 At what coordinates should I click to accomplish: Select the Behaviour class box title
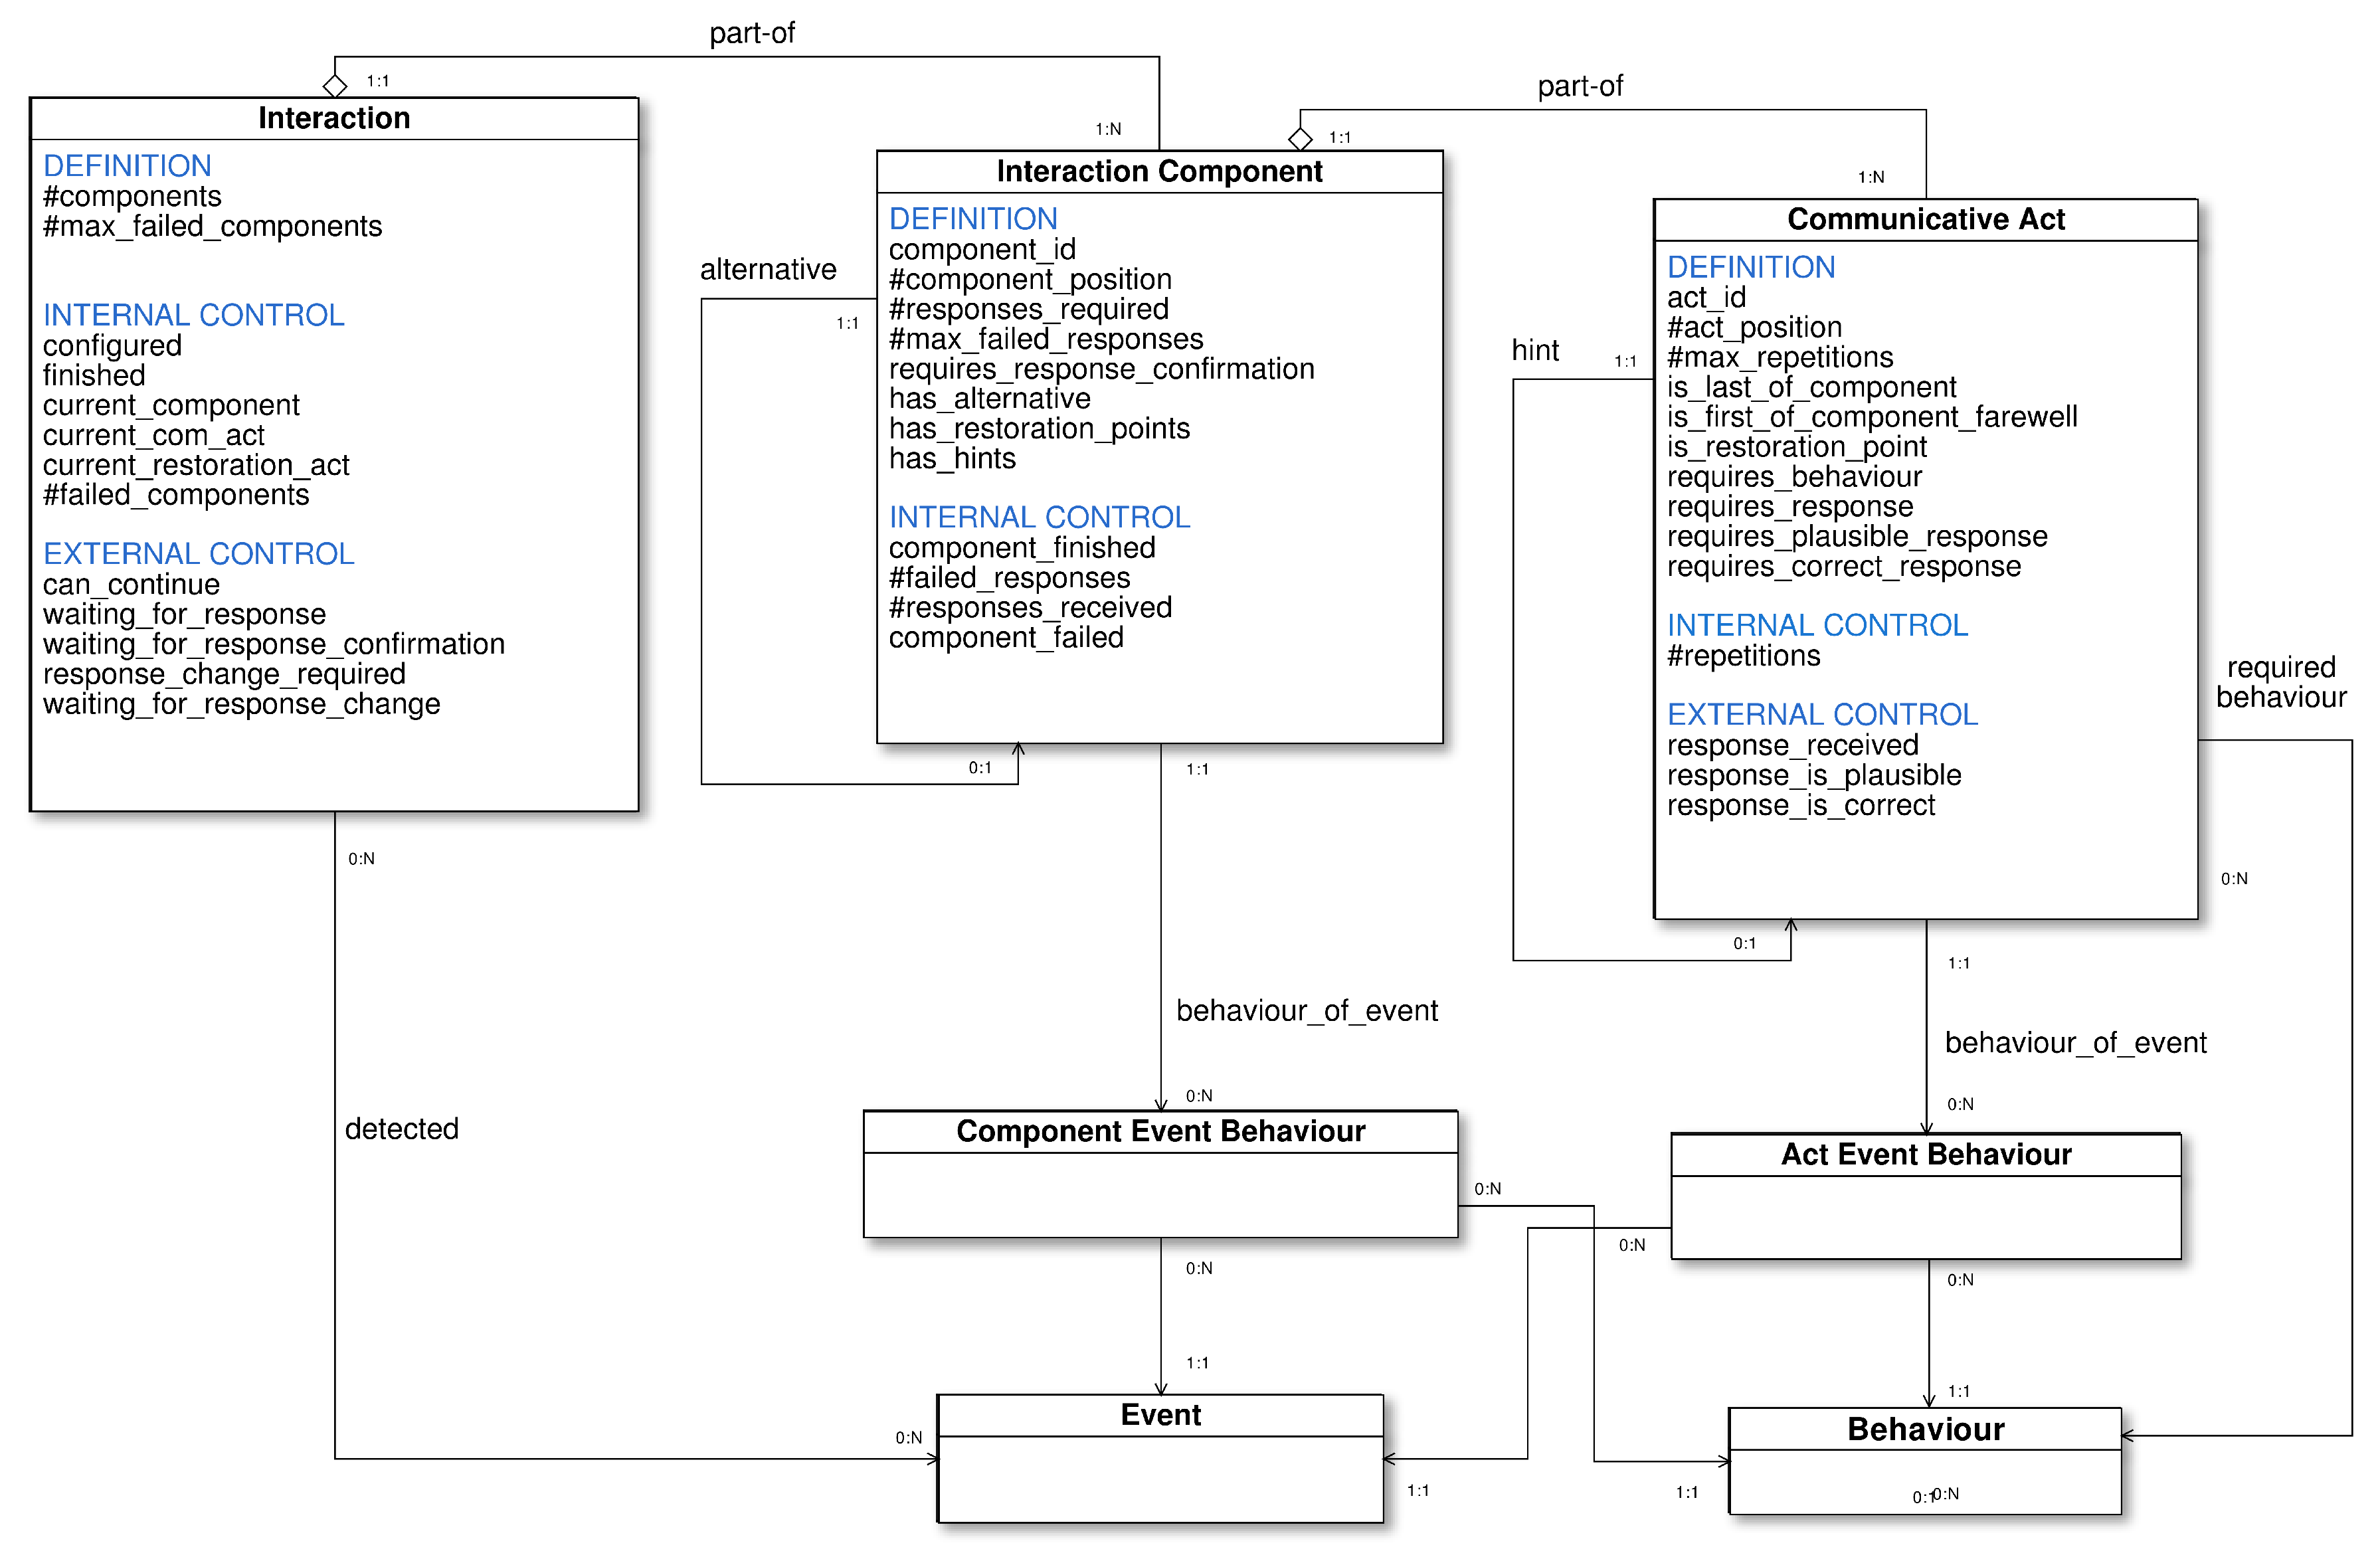[x=1925, y=1429]
